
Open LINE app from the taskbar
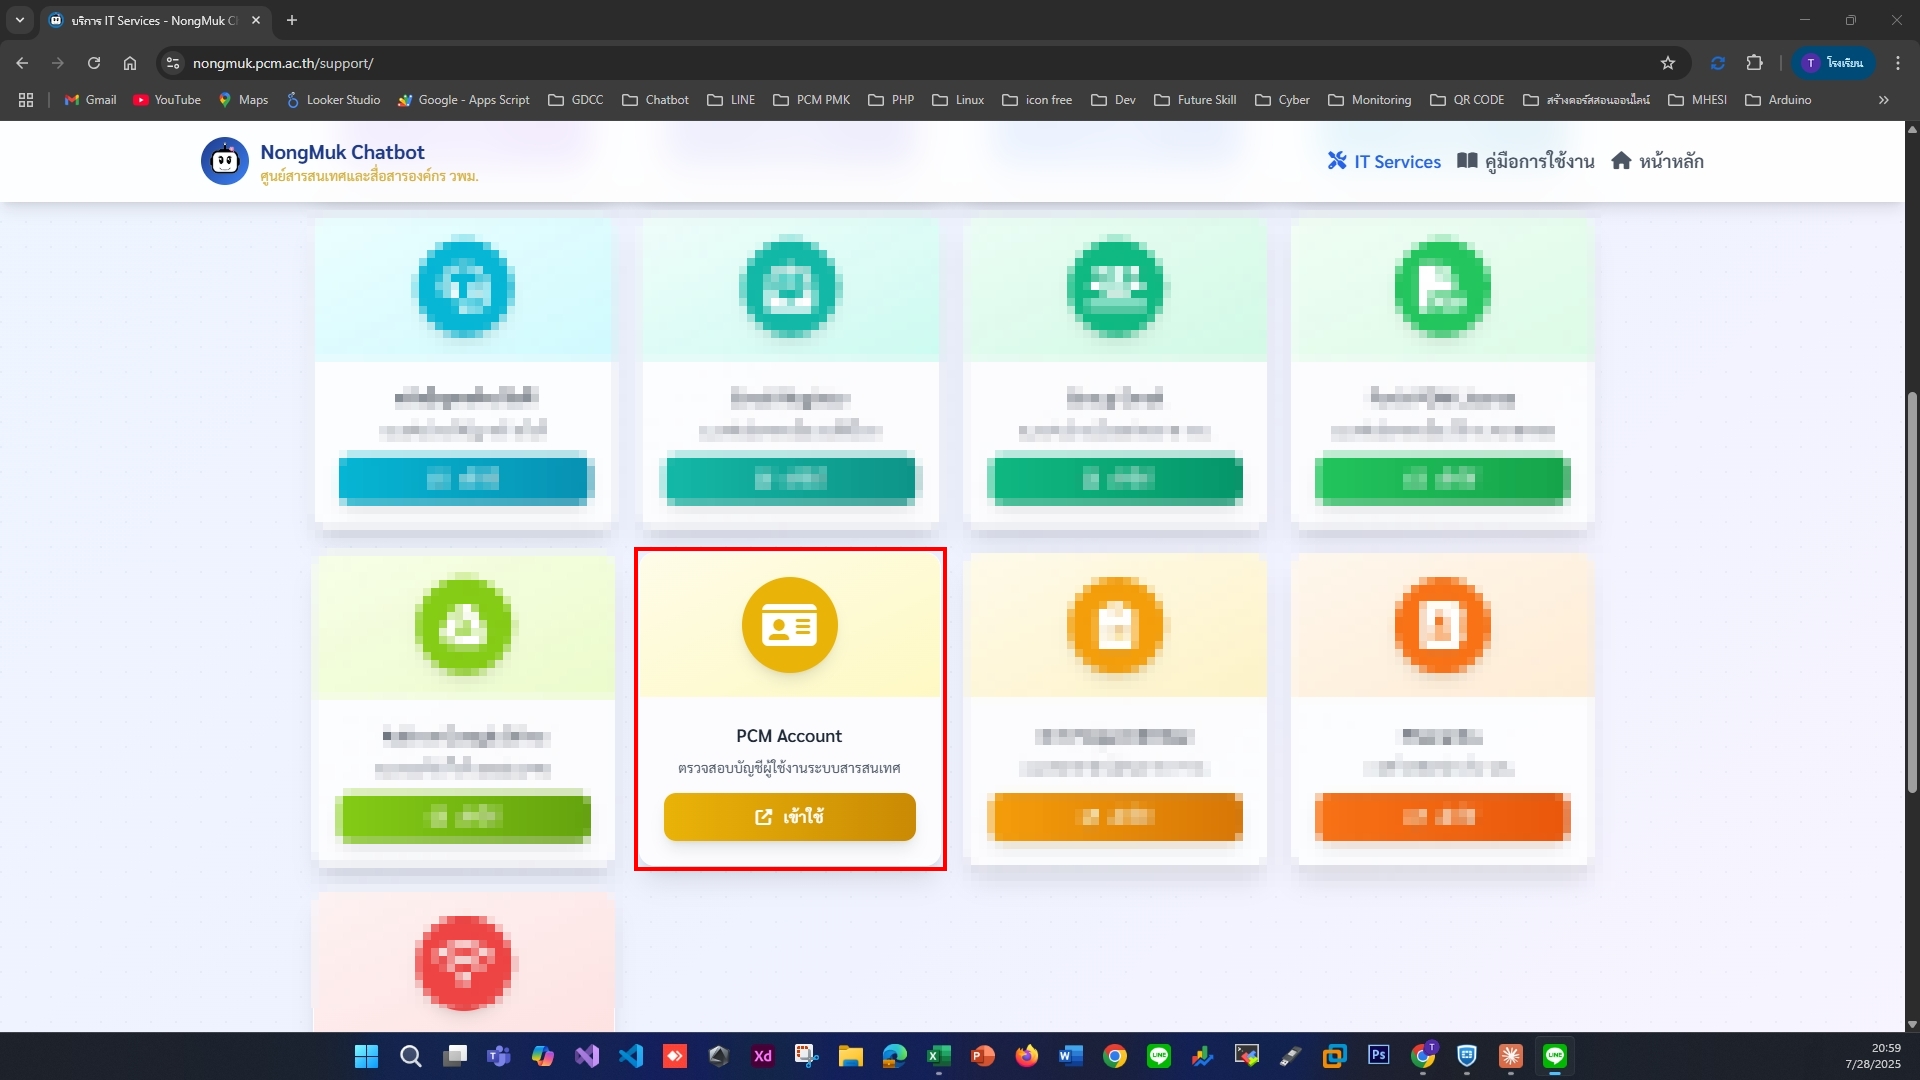point(1158,1056)
